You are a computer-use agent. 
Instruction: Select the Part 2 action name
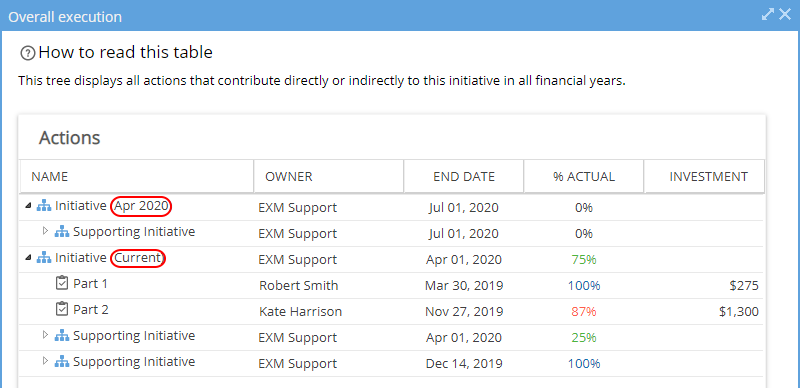coord(91,309)
